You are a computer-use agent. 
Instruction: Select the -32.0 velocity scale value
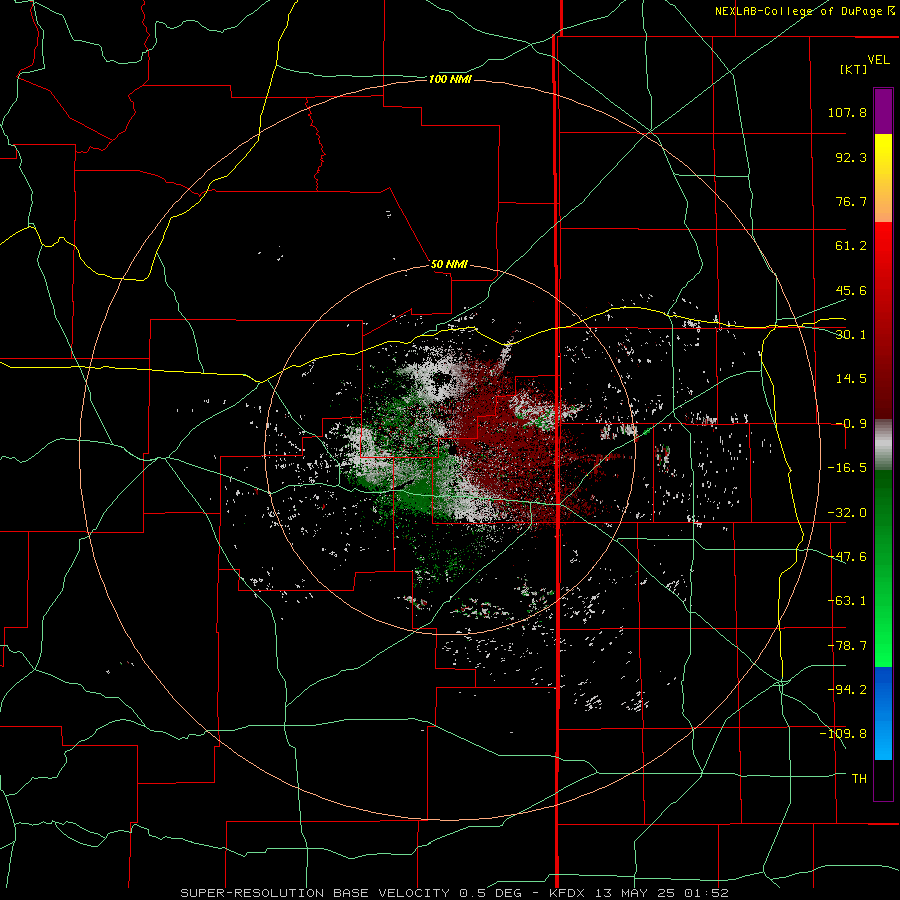[x=847, y=513]
